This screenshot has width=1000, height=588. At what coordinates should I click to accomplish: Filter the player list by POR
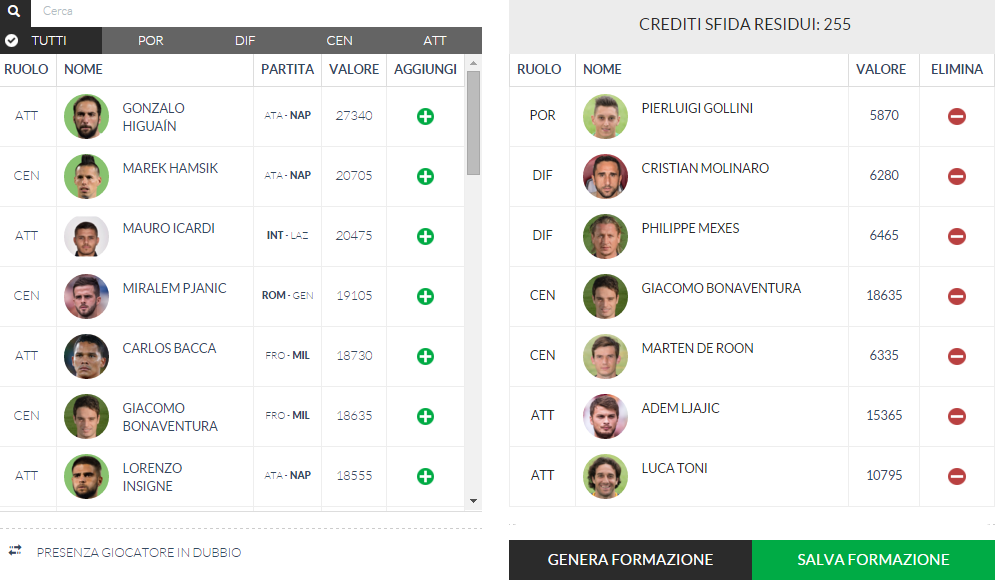click(x=151, y=40)
